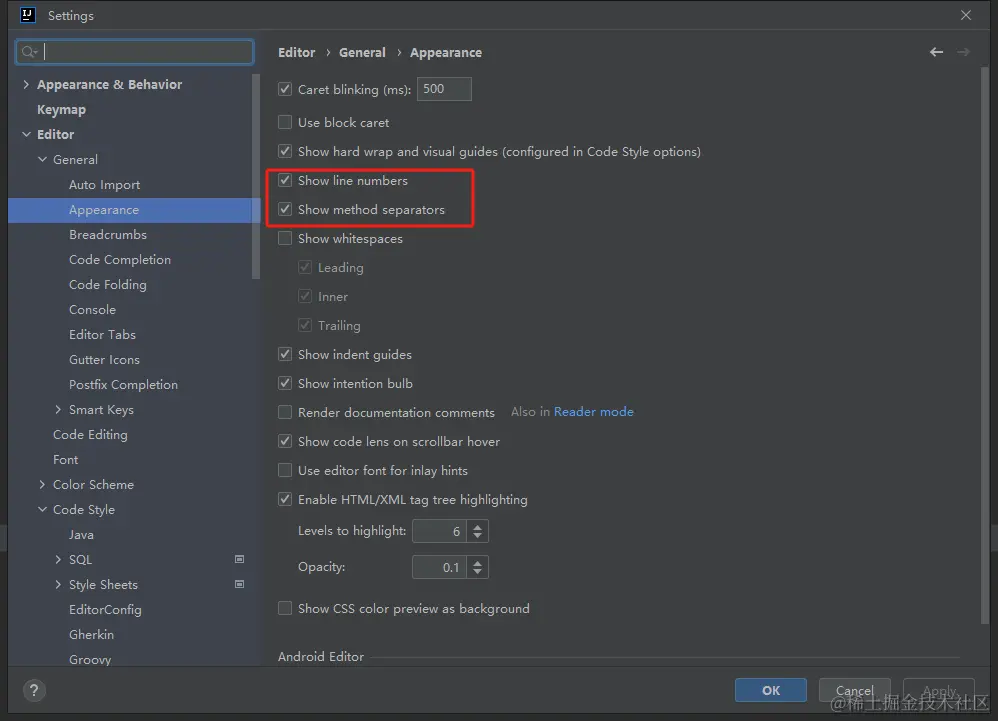
Task: Click the Opacity value field
Action: [x=439, y=567]
